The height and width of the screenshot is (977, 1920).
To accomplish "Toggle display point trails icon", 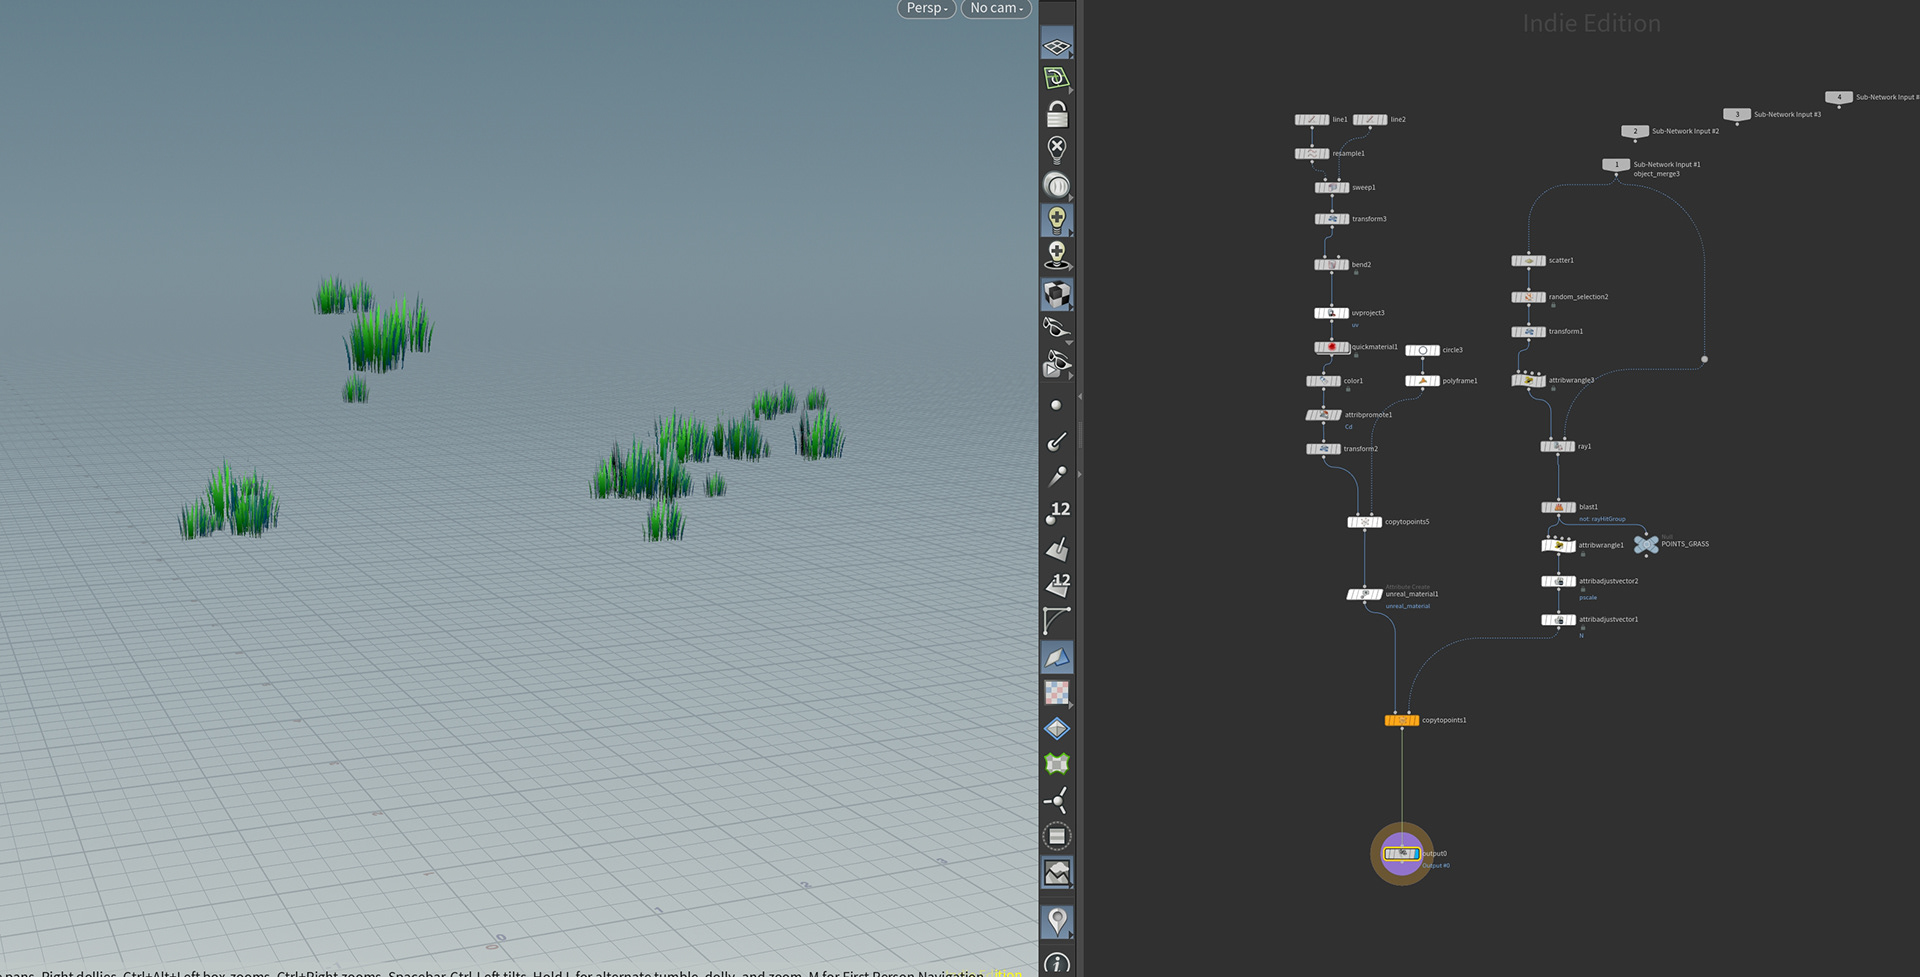I will pyautogui.click(x=1057, y=476).
